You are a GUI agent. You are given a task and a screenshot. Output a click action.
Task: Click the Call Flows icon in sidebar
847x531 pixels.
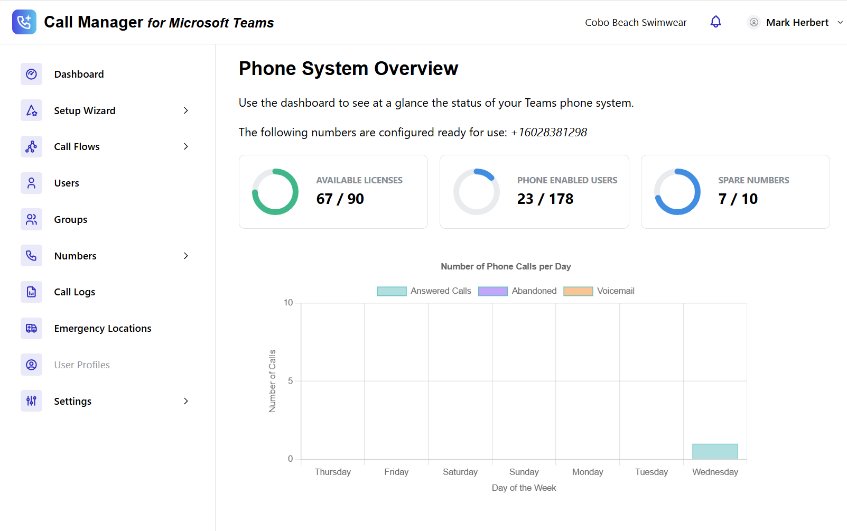click(31, 147)
